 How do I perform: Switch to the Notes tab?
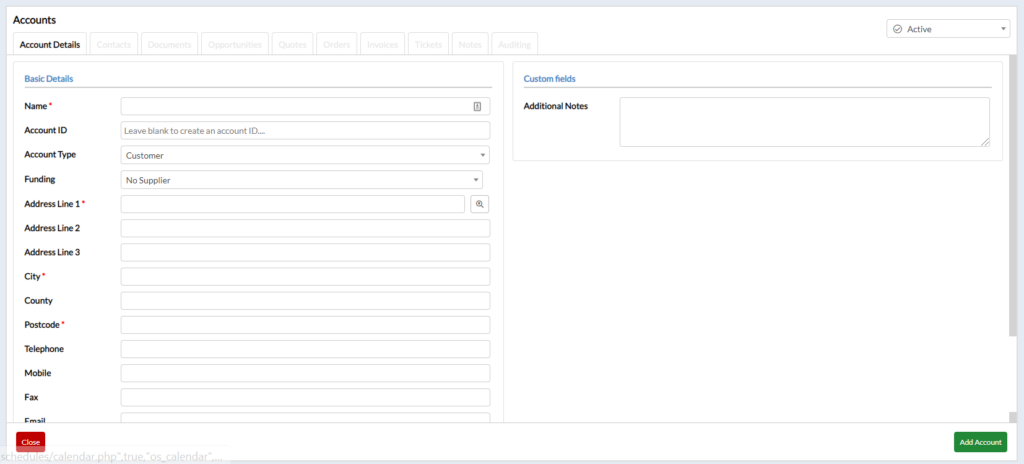(470, 45)
